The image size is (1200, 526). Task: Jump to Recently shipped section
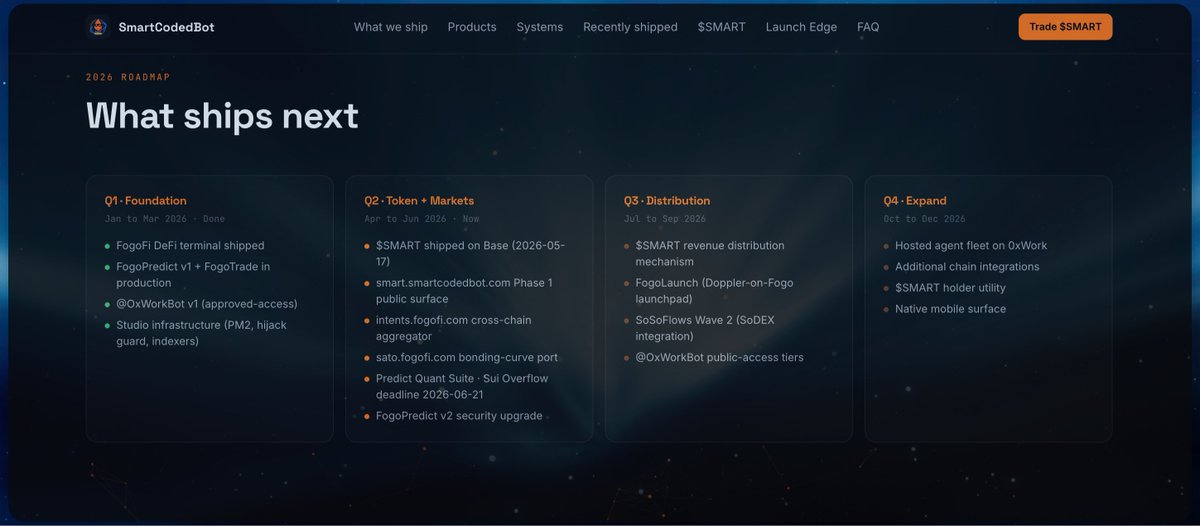630,27
